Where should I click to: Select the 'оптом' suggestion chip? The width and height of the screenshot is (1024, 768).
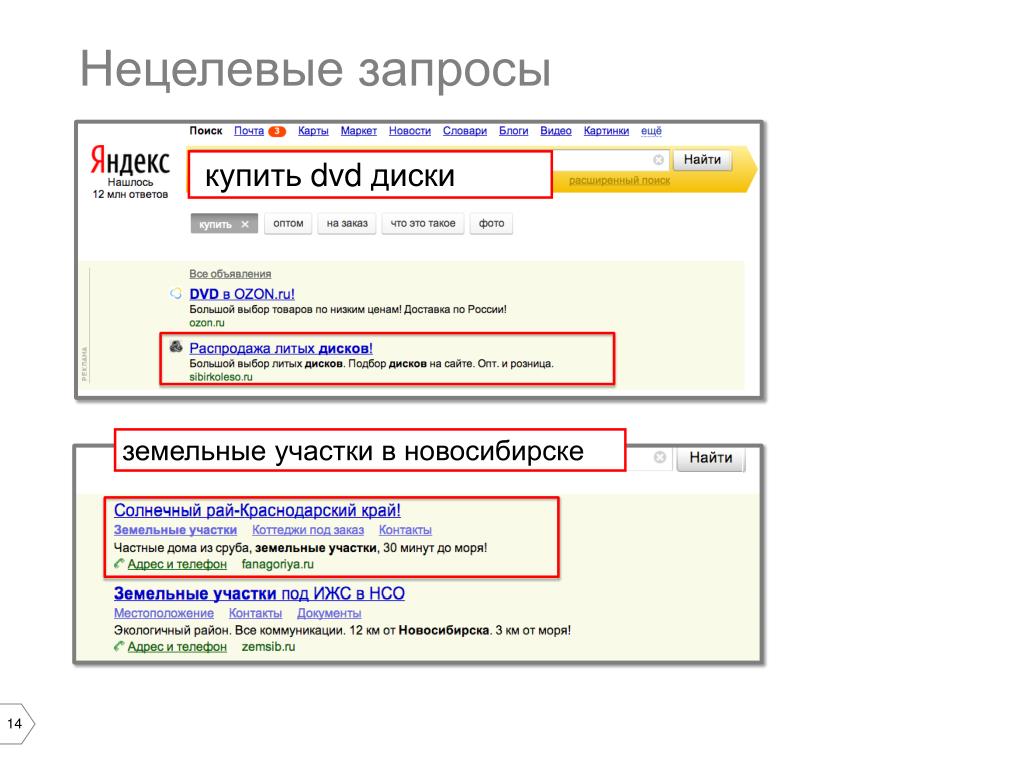coord(288,223)
